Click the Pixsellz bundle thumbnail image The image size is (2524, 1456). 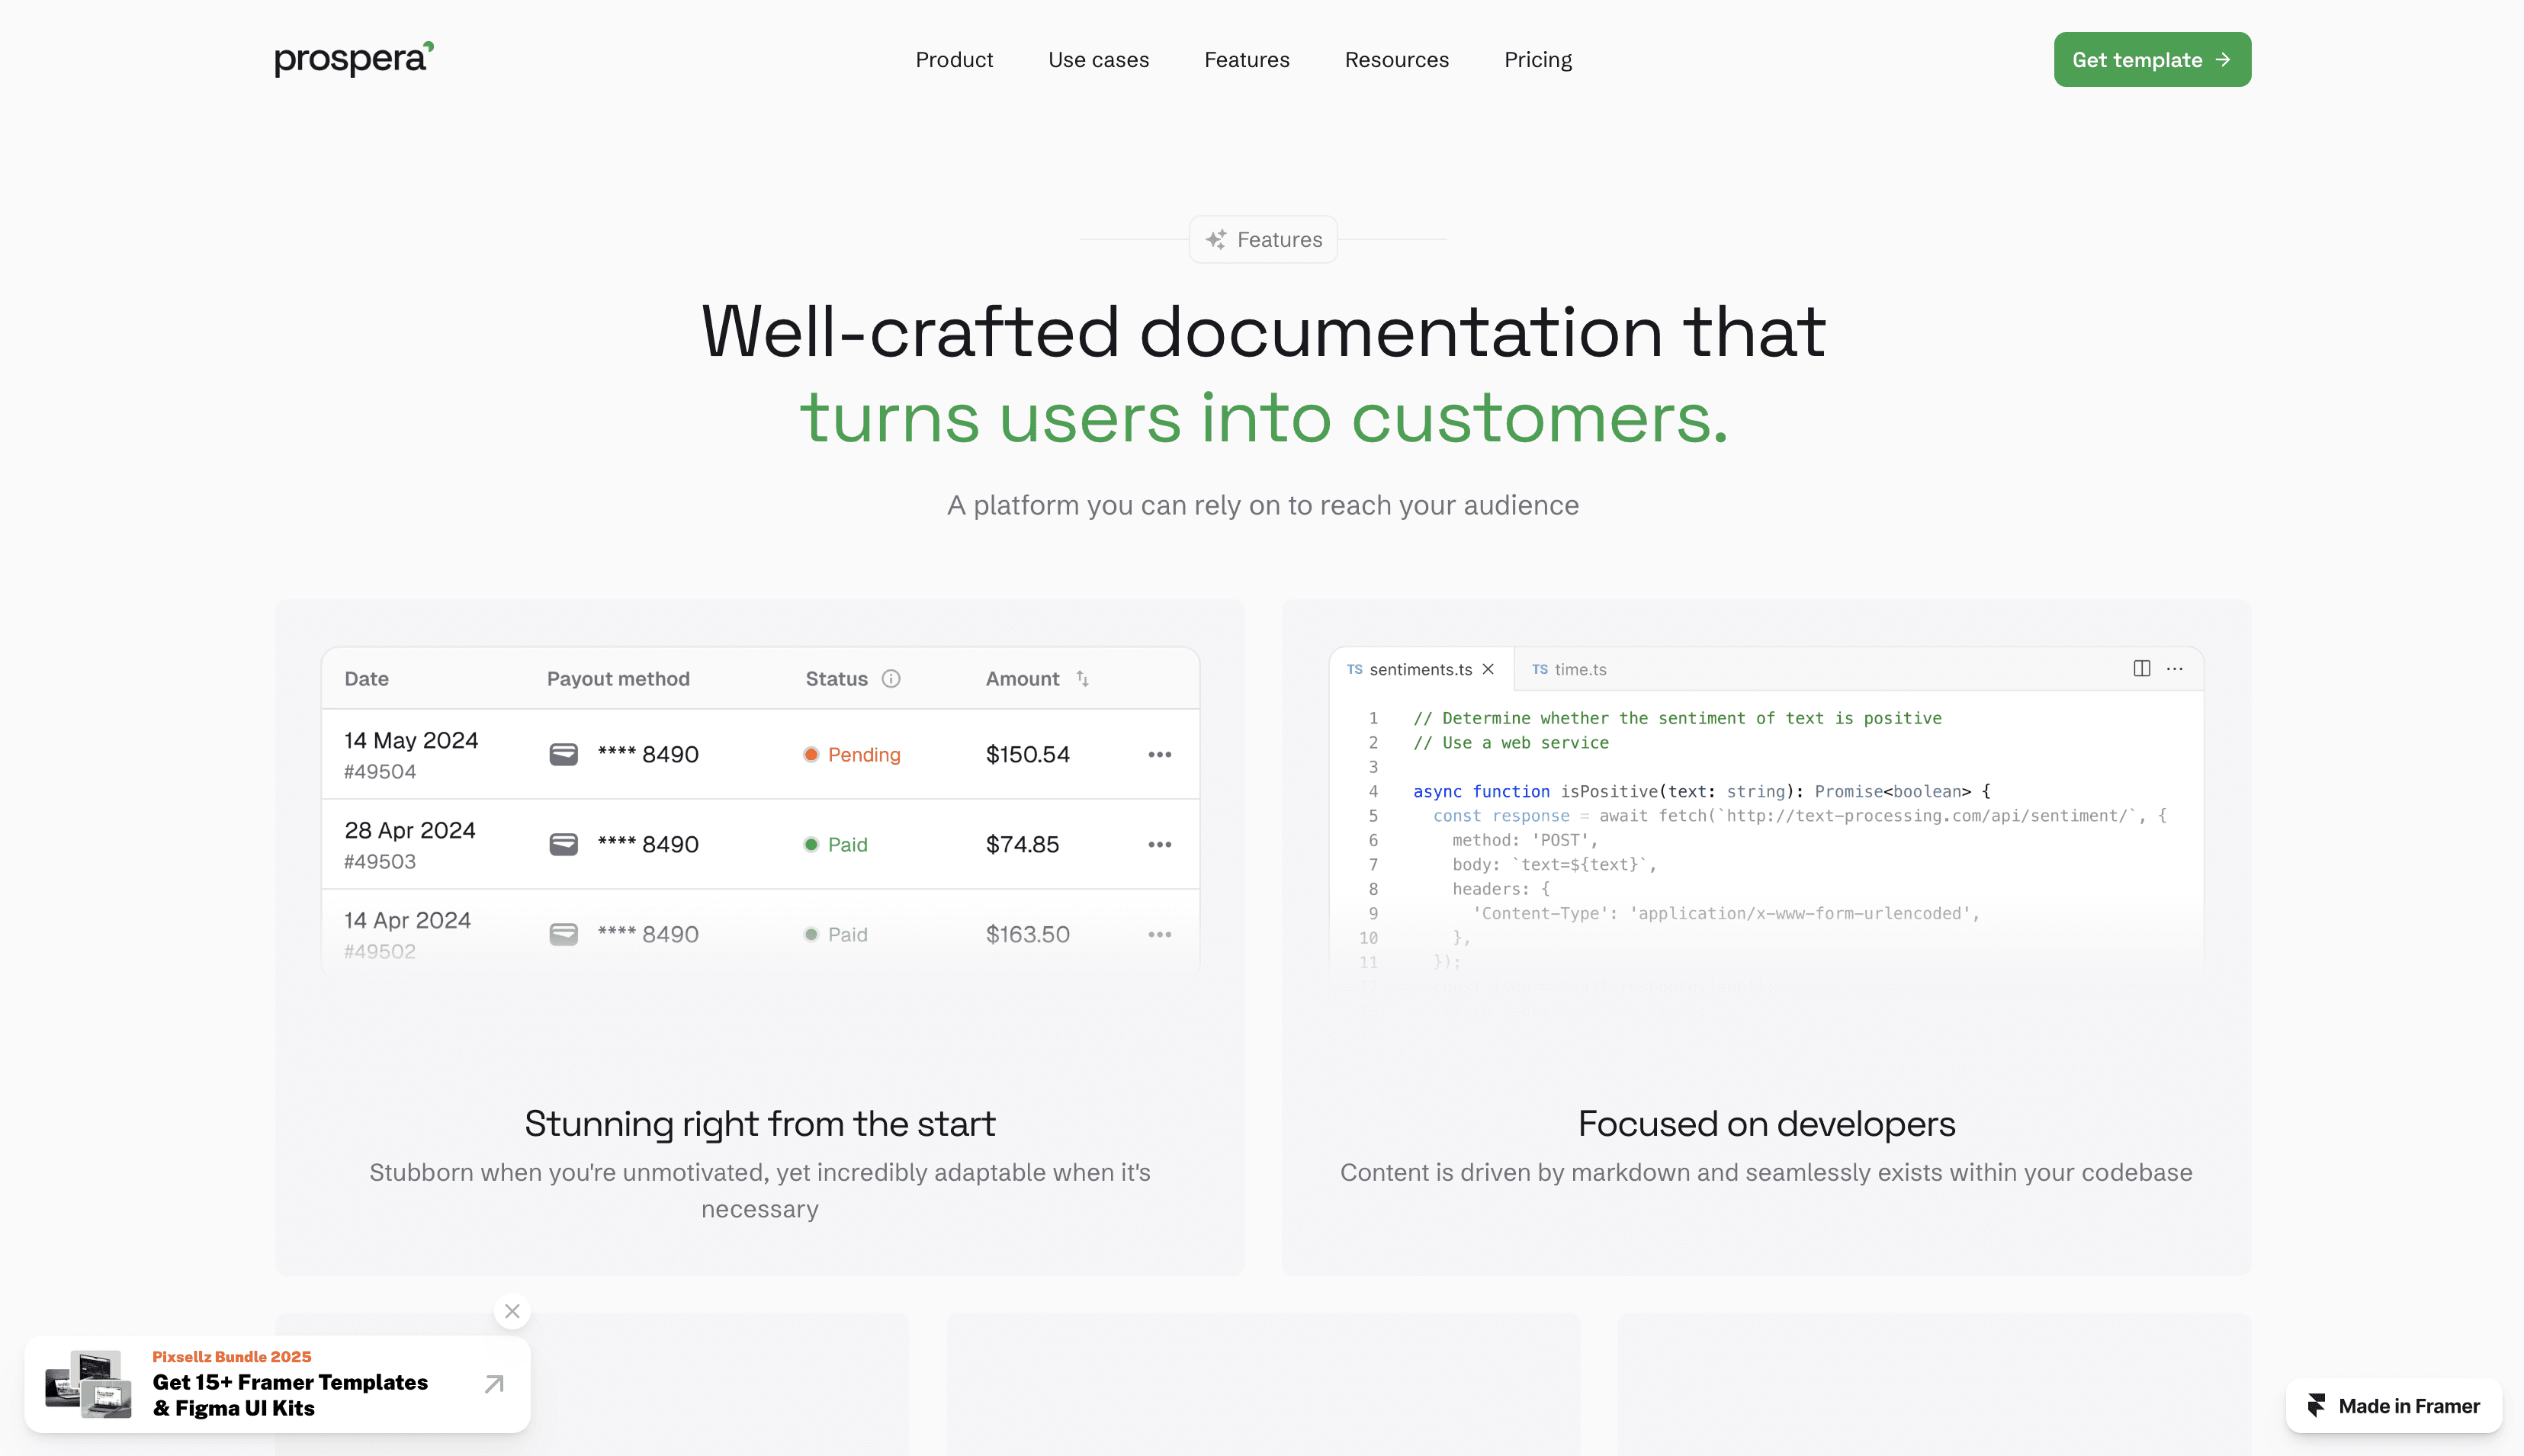[x=89, y=1383]
